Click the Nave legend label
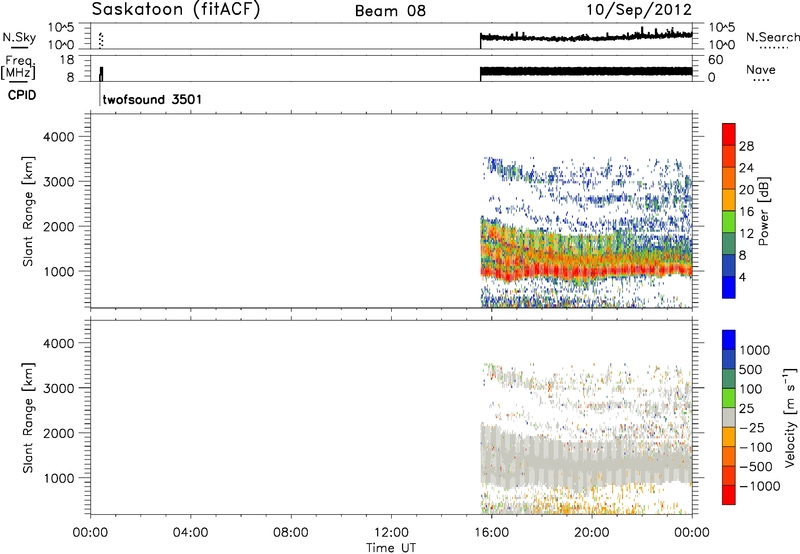The height and width of the screenshot is (554, 800). tap(761, 69)
